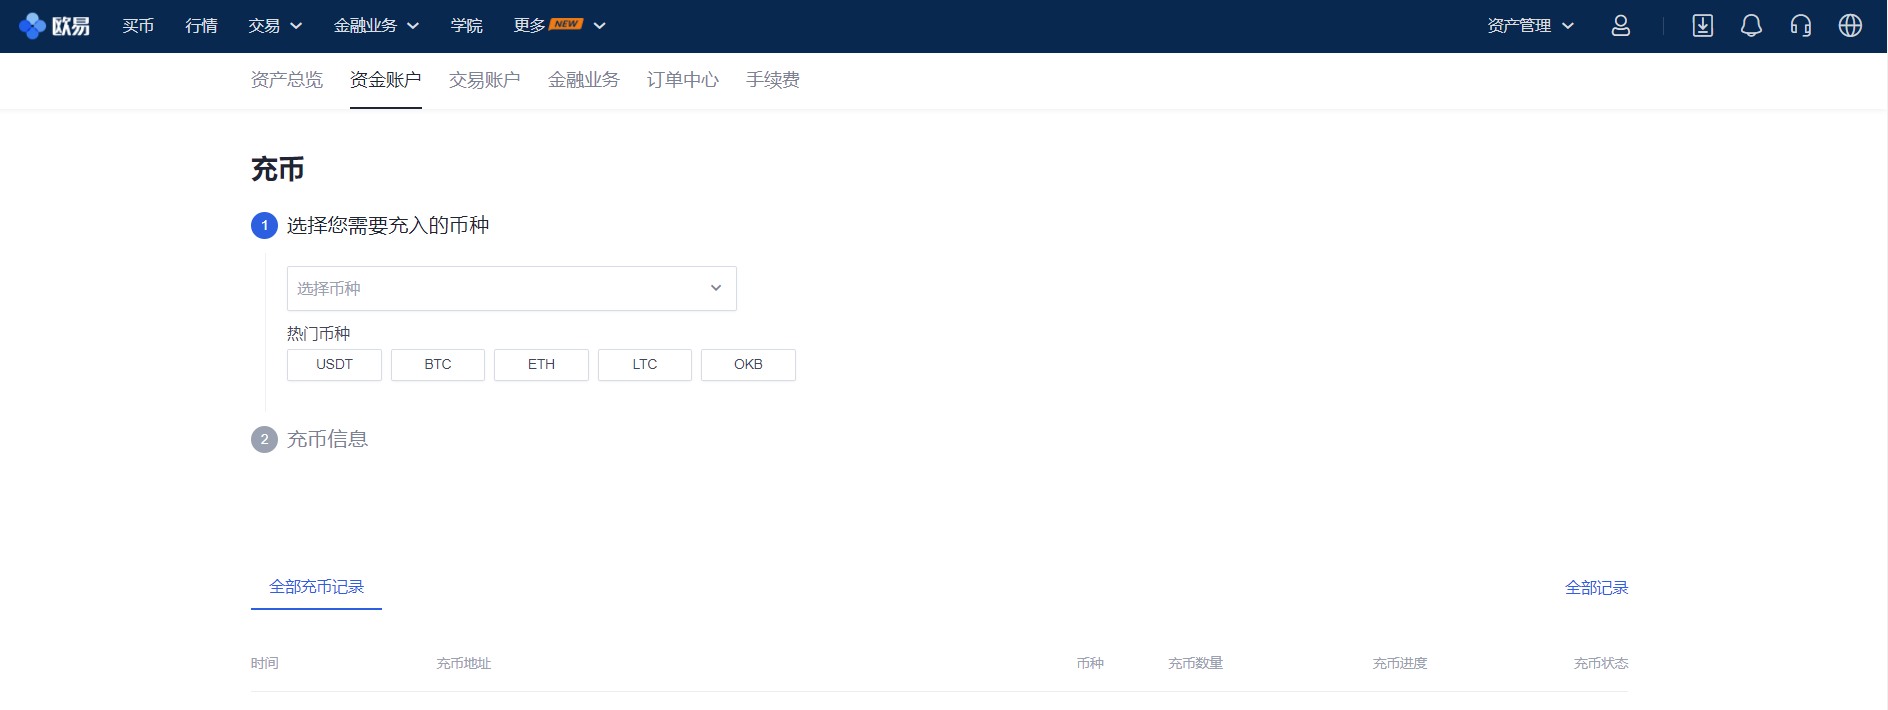This screenshot has width=1888, height=710.
Task: Click the 充币信息 step heading
Action: (x=327, y=439)
